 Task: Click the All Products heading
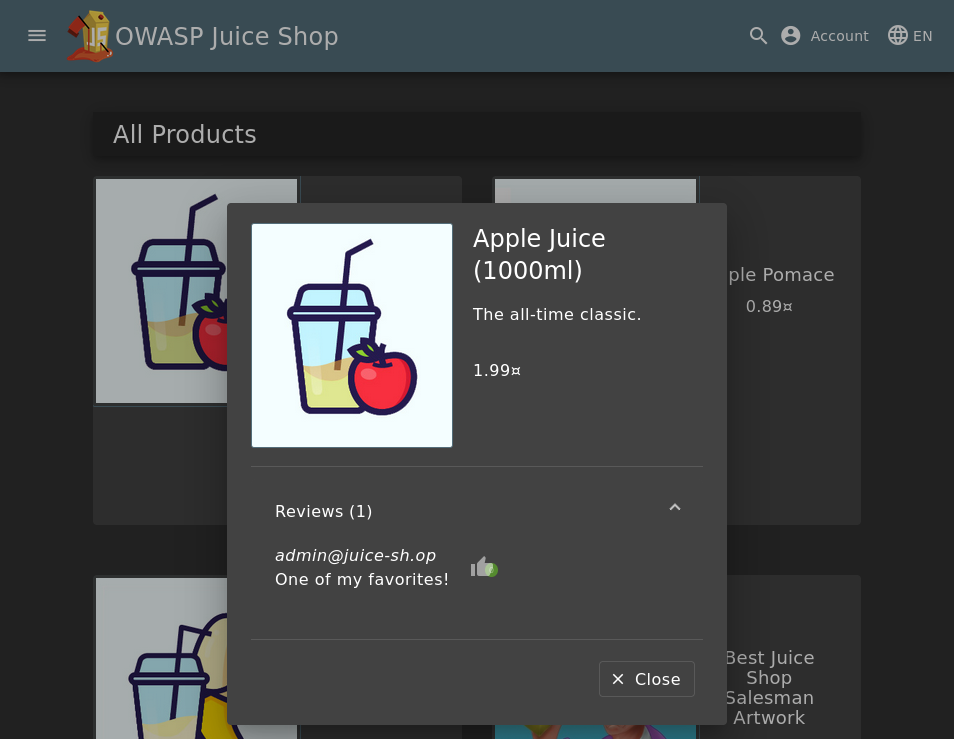[184, 134]
